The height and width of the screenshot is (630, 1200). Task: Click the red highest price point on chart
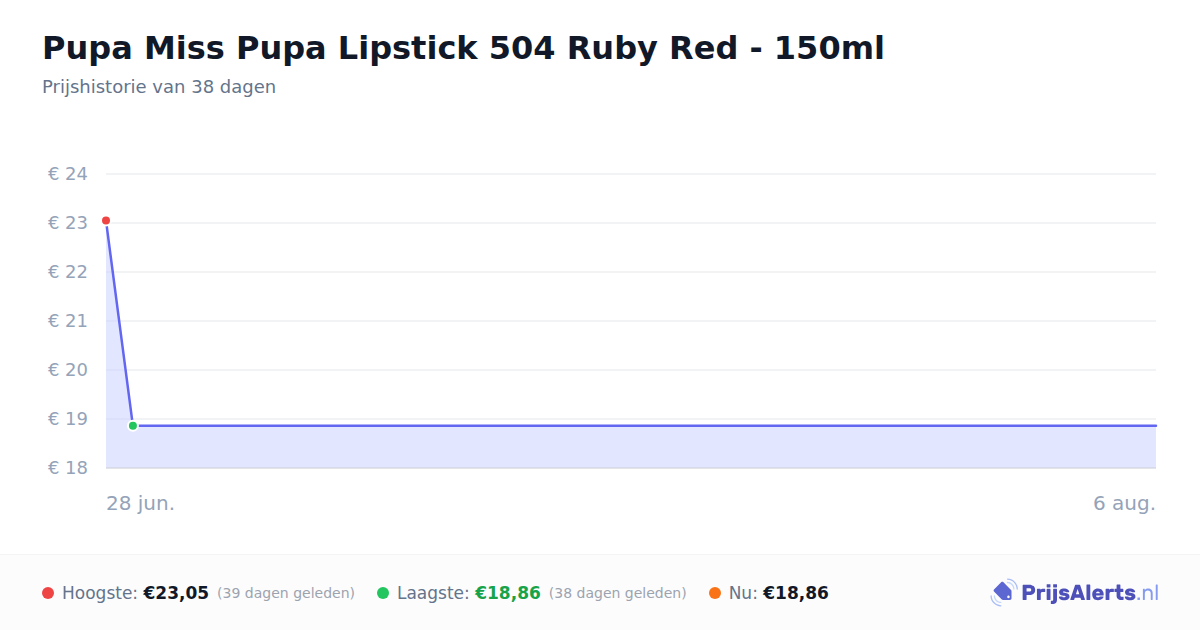[x=106, y=220]
